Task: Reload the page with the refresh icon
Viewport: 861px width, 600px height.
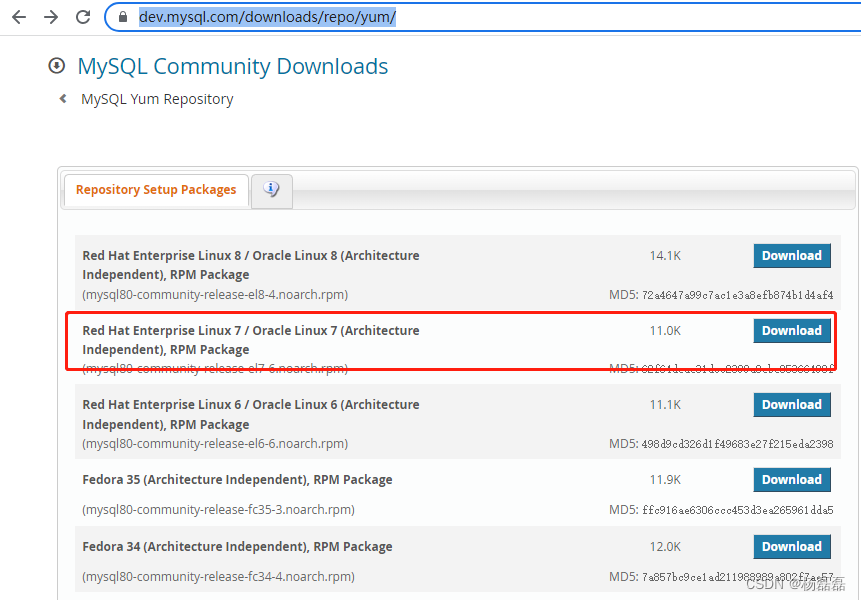Action: tap(83, 16)
